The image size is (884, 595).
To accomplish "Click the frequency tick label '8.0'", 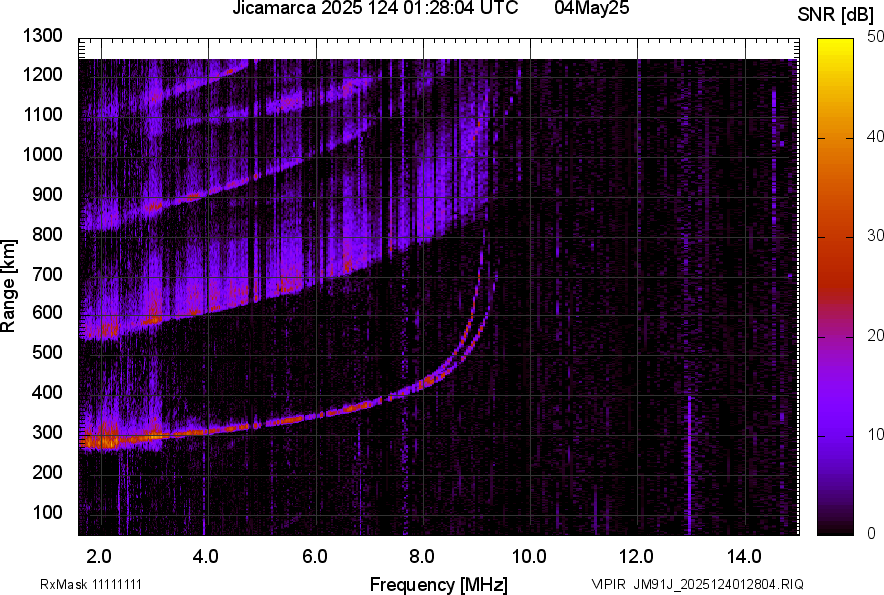I will click(x=422, y=557).
